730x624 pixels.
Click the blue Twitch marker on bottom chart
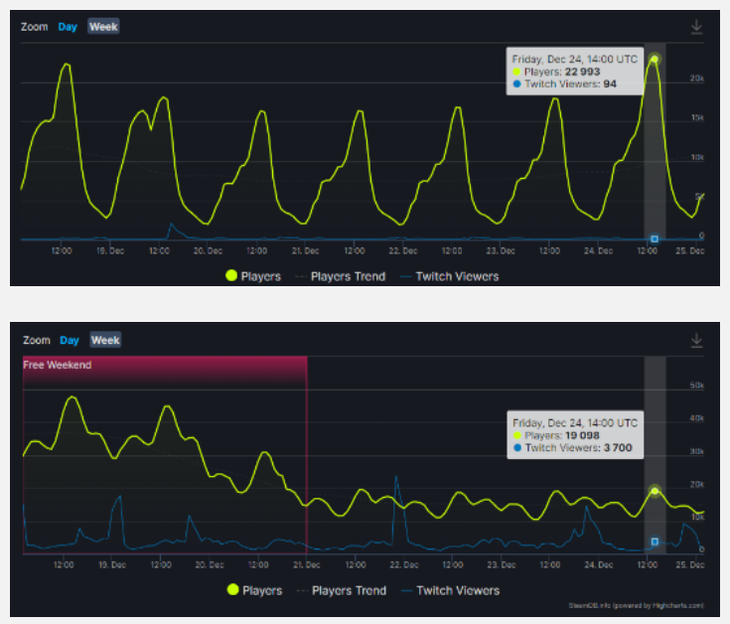(x=655, y=542)
